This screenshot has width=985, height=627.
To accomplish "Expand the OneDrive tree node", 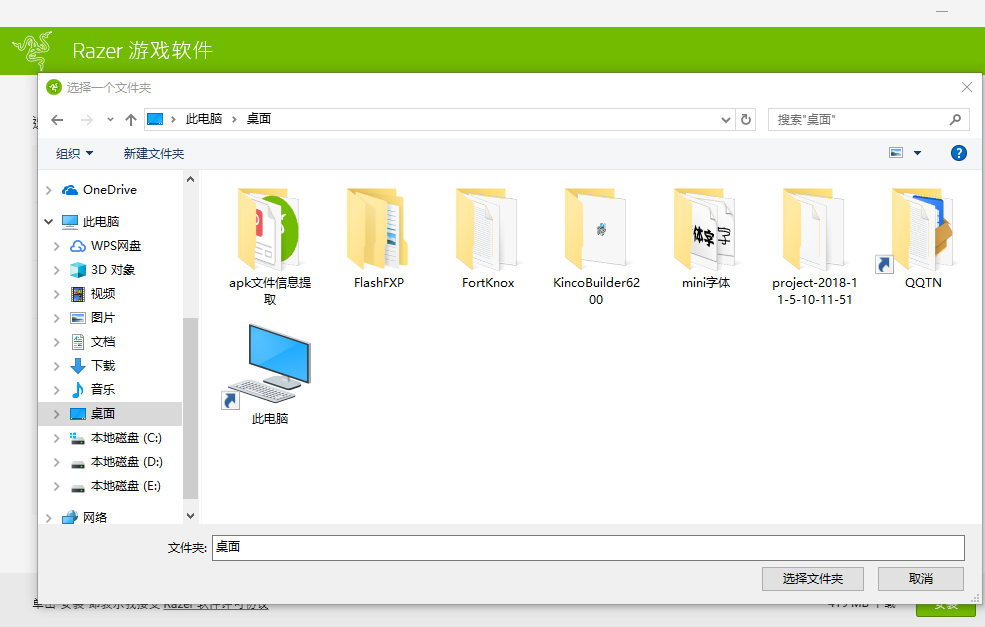I will pyautogui.click(x=48, y=190).
